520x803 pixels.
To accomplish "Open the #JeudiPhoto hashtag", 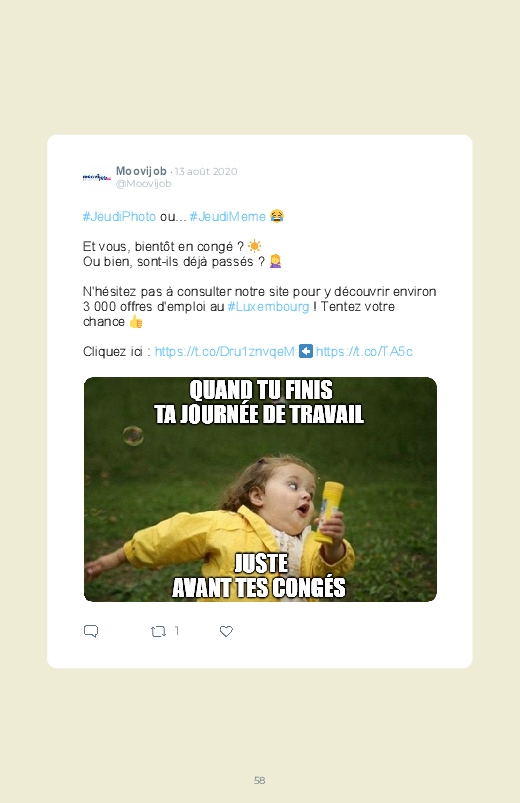I will pos(119,217).
